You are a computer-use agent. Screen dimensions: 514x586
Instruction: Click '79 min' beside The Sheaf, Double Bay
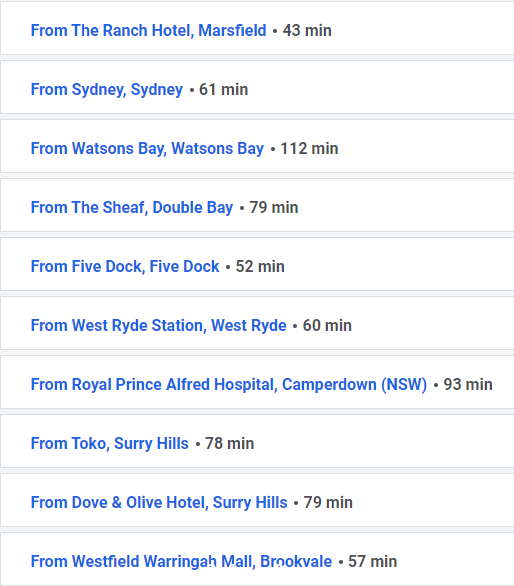click(274, 208)
